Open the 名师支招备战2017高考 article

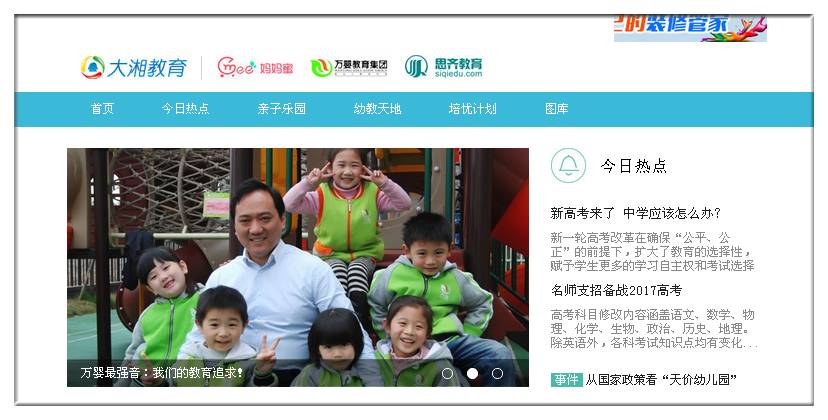pyautogui.click(x=616, y=290)
